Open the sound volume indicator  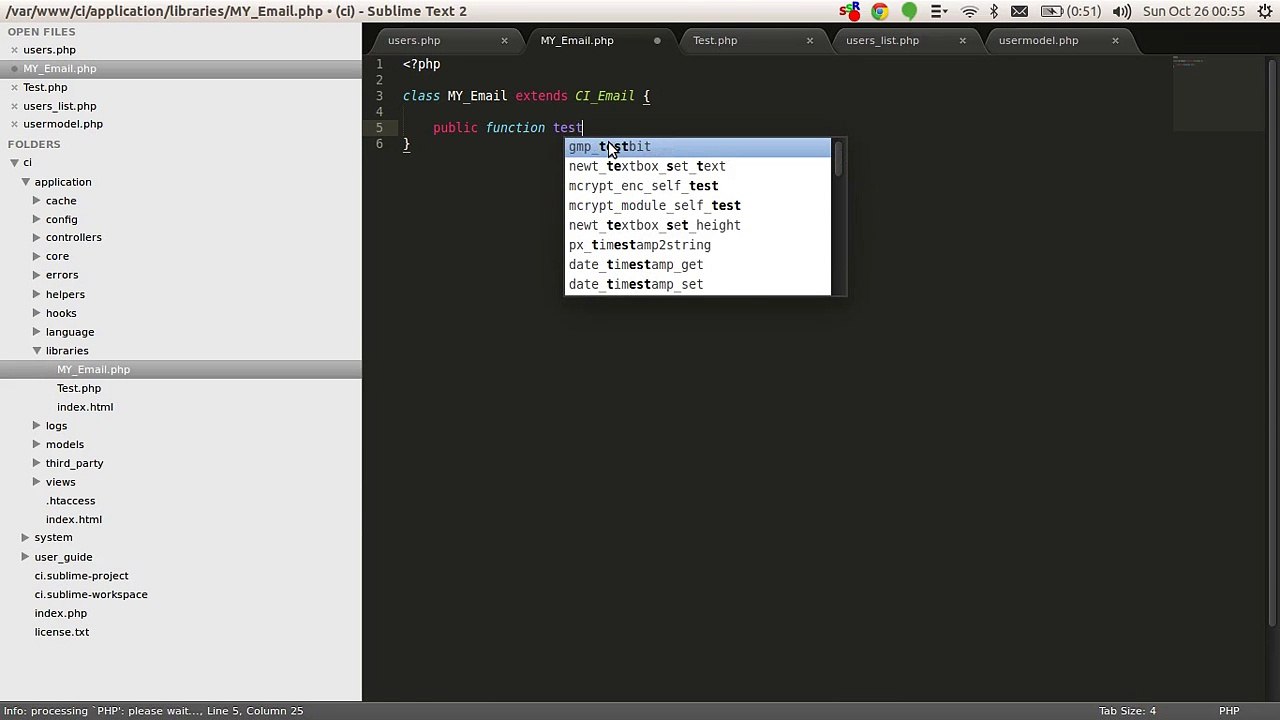point(1122,11)
